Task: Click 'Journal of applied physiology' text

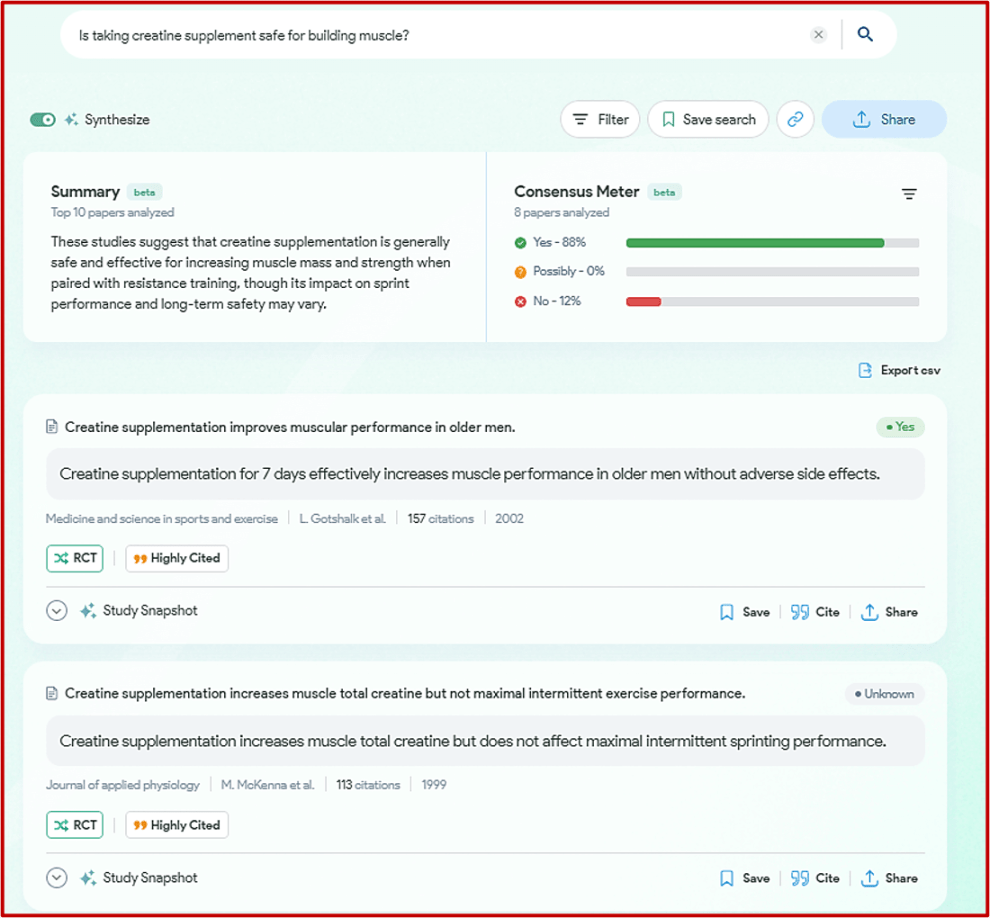Action: coord(122,785)
